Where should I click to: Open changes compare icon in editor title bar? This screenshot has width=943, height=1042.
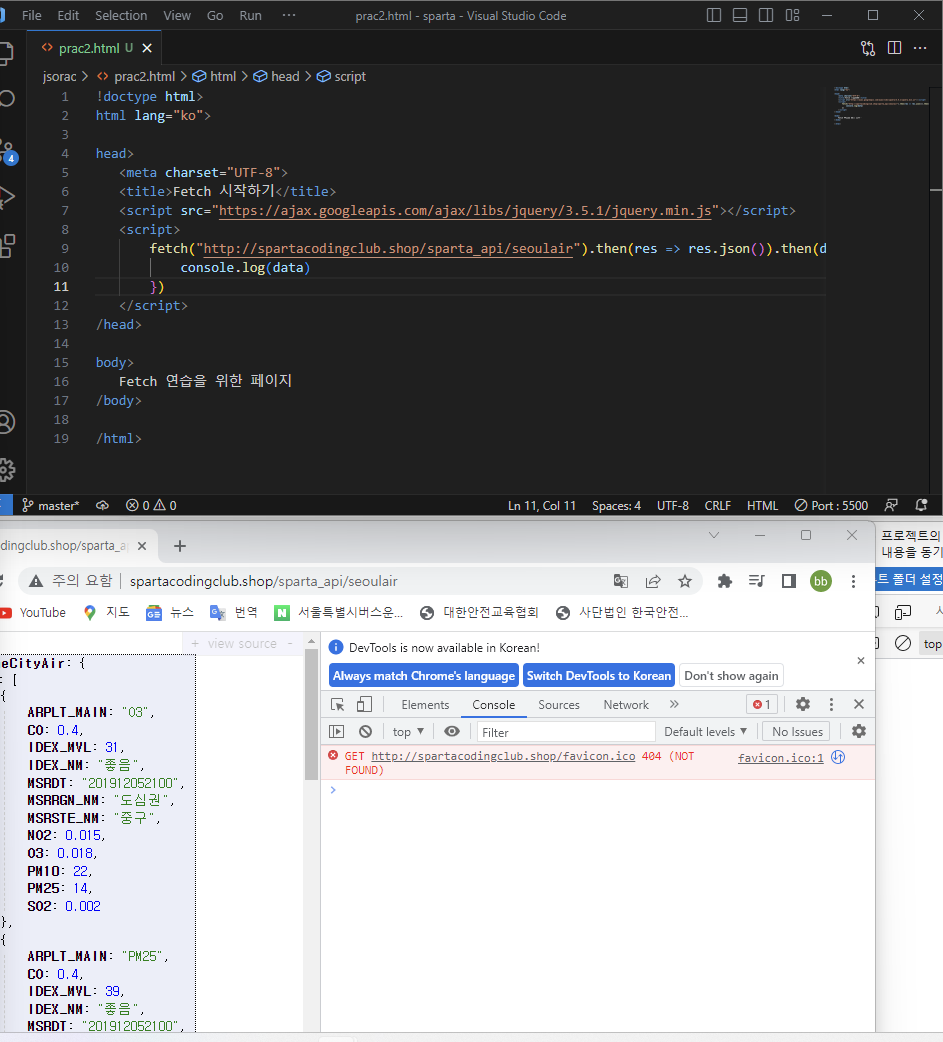[868, 48]
